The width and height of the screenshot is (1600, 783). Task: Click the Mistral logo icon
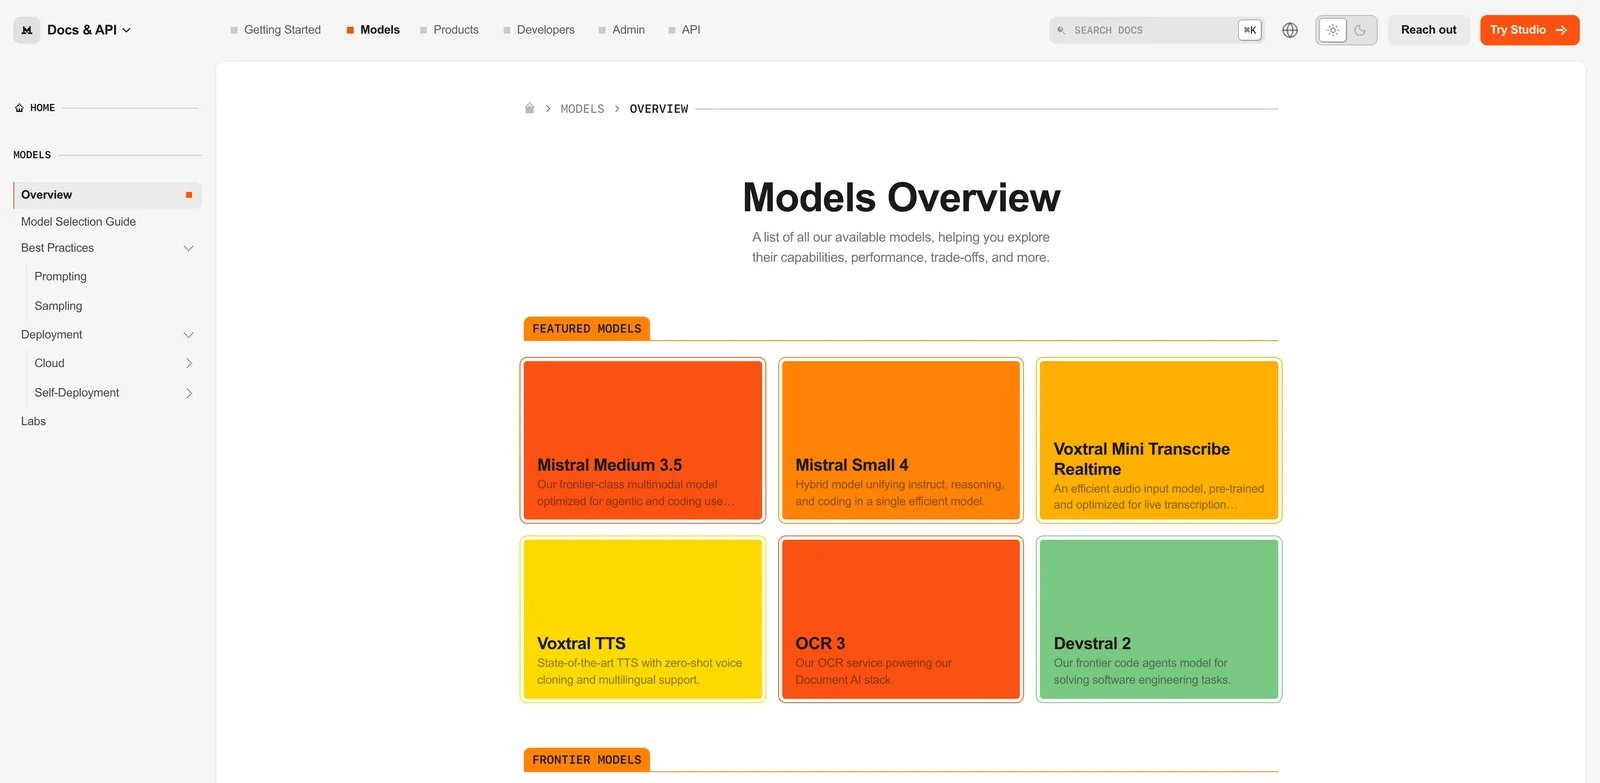(27, 30)
